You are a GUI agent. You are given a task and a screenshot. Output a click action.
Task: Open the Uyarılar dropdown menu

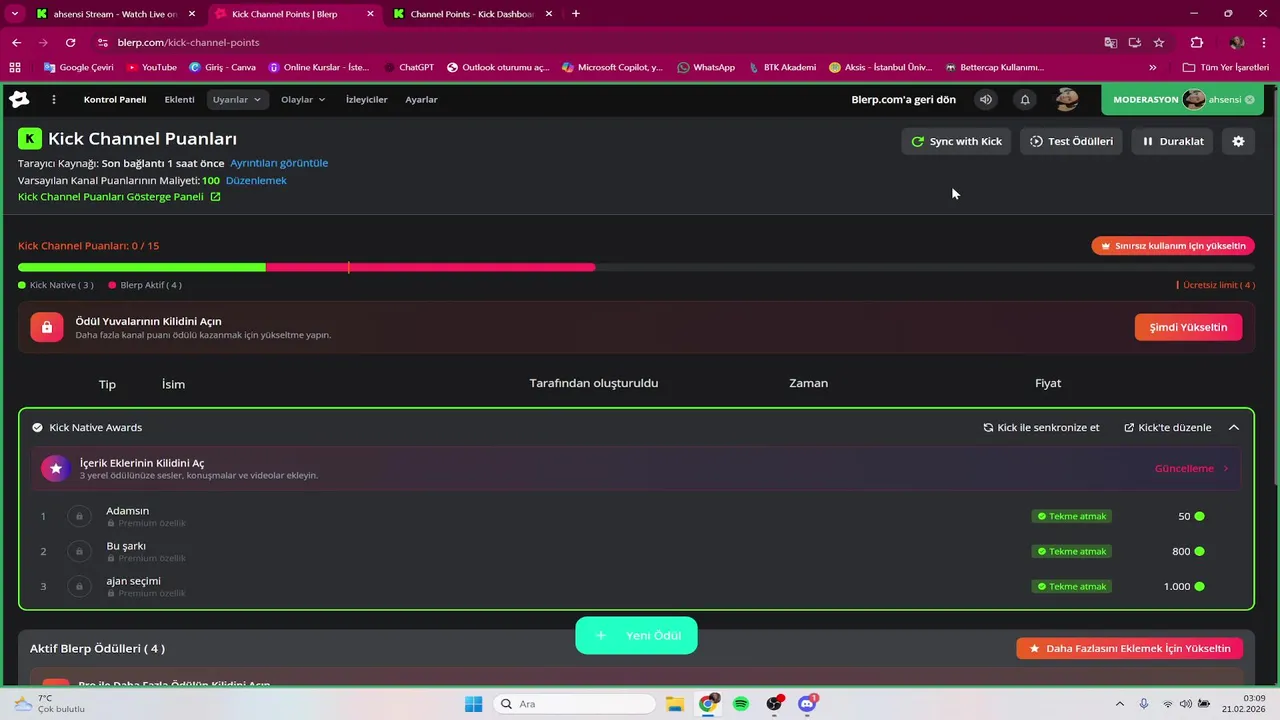point(237,99)
